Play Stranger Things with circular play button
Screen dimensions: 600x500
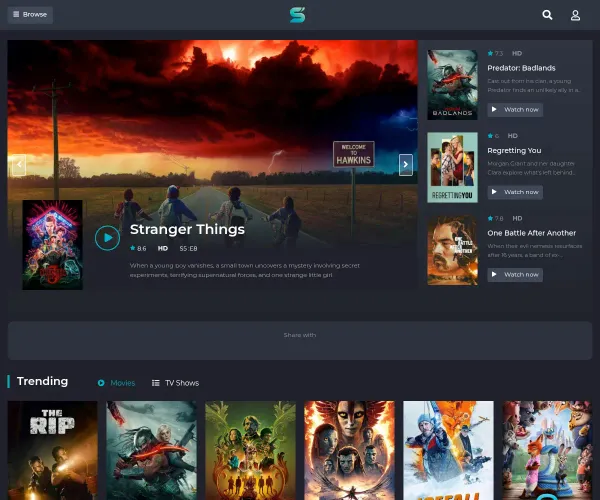click(108, 238)
